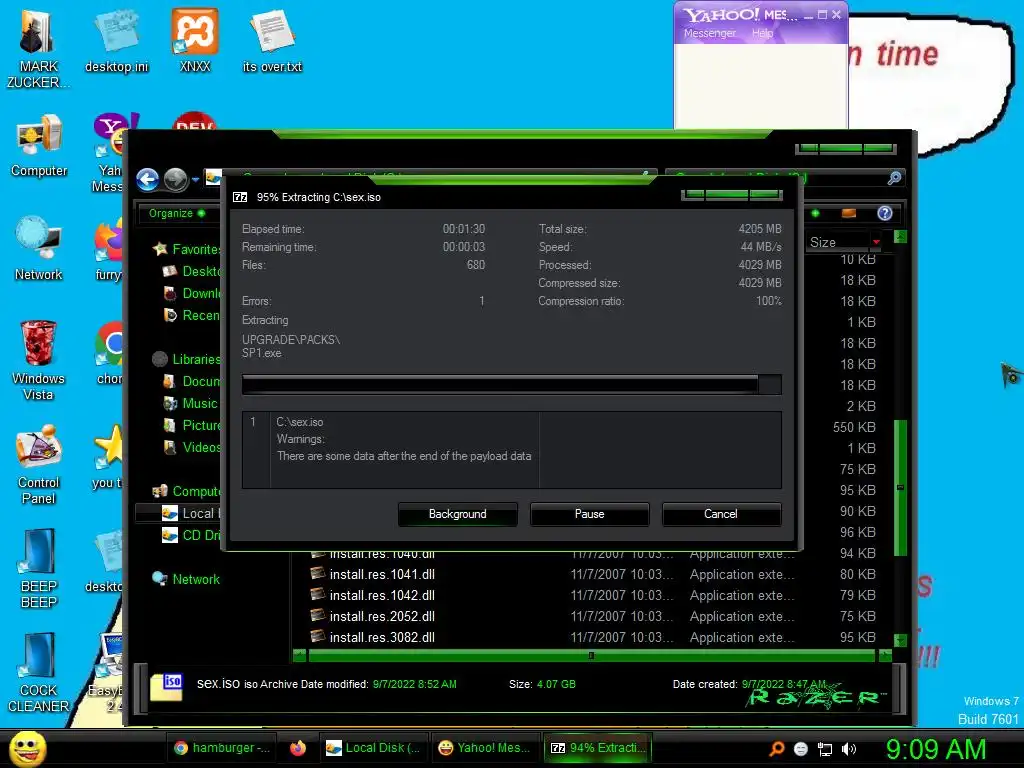Click the Explorer Forward arrow button
Image resolution: width=1024 pixels, height=768 pixels.
175,179
